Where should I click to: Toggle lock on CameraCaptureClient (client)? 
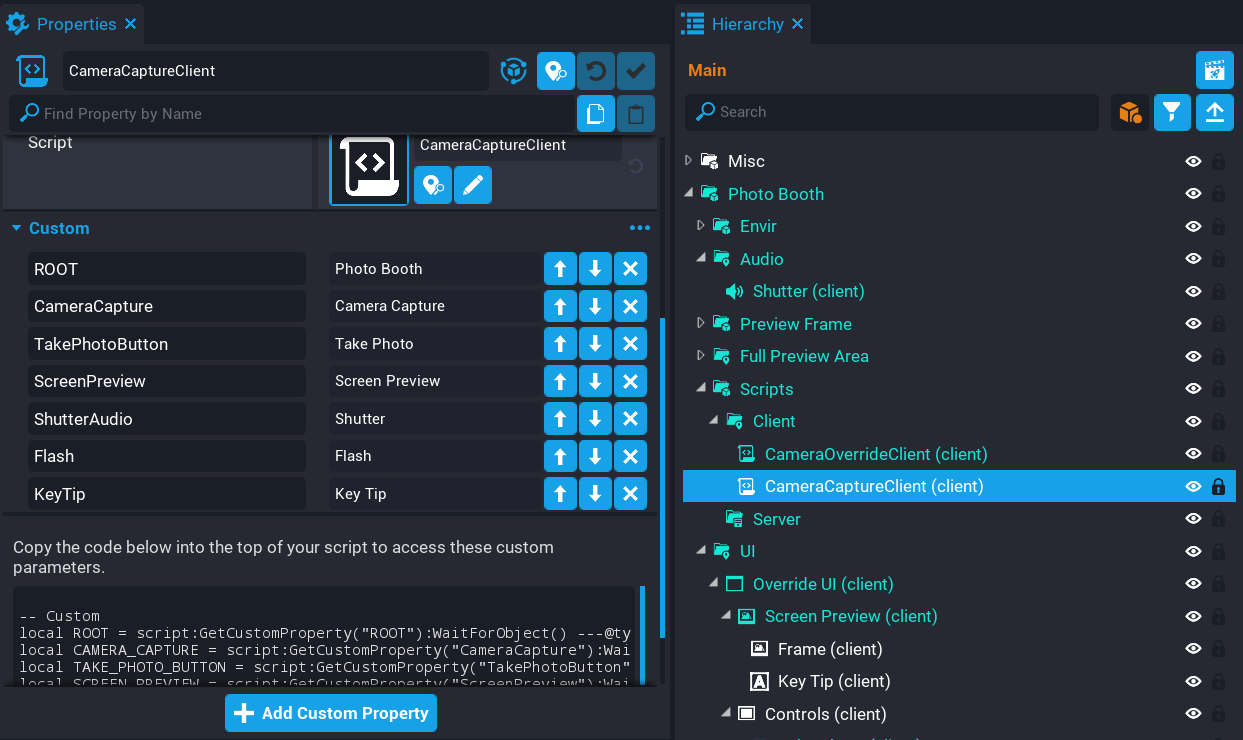click(1218, 487)
